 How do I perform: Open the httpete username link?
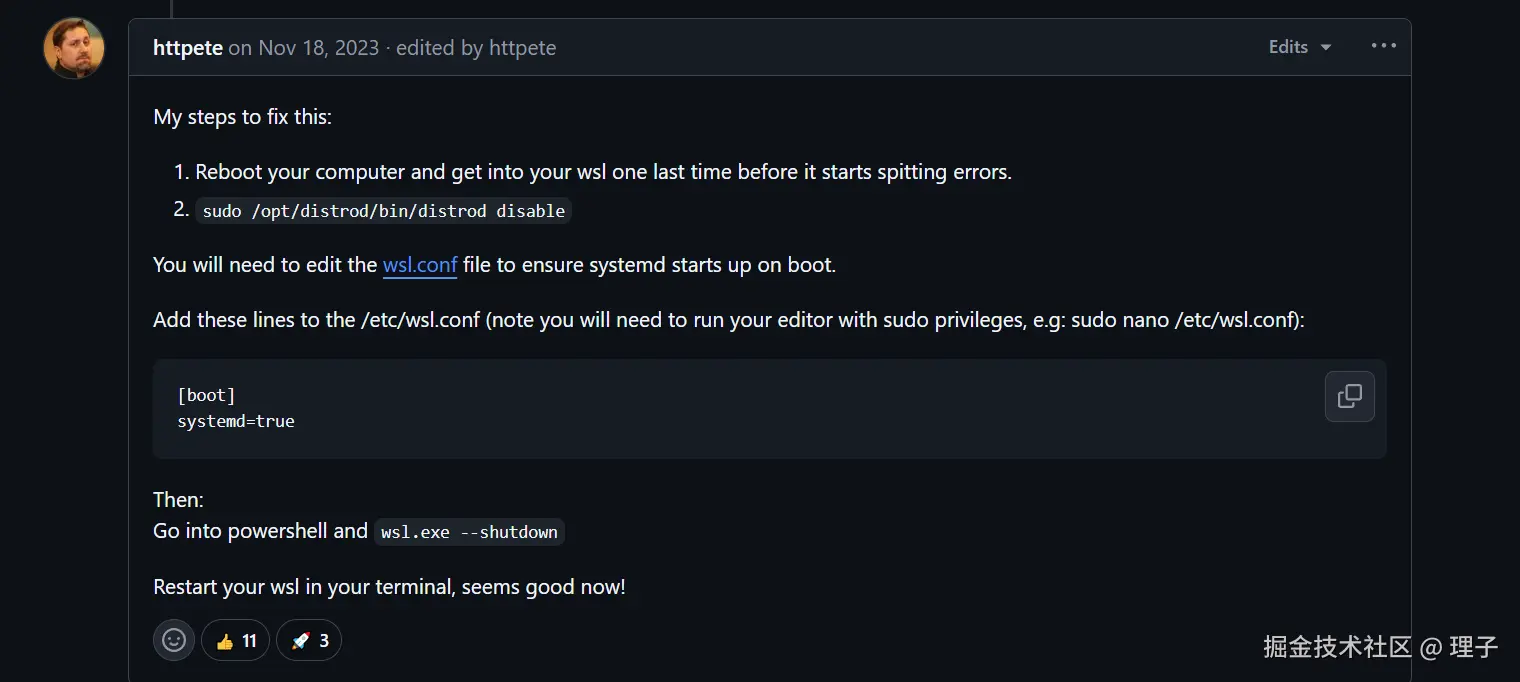[x=188, y=48]
